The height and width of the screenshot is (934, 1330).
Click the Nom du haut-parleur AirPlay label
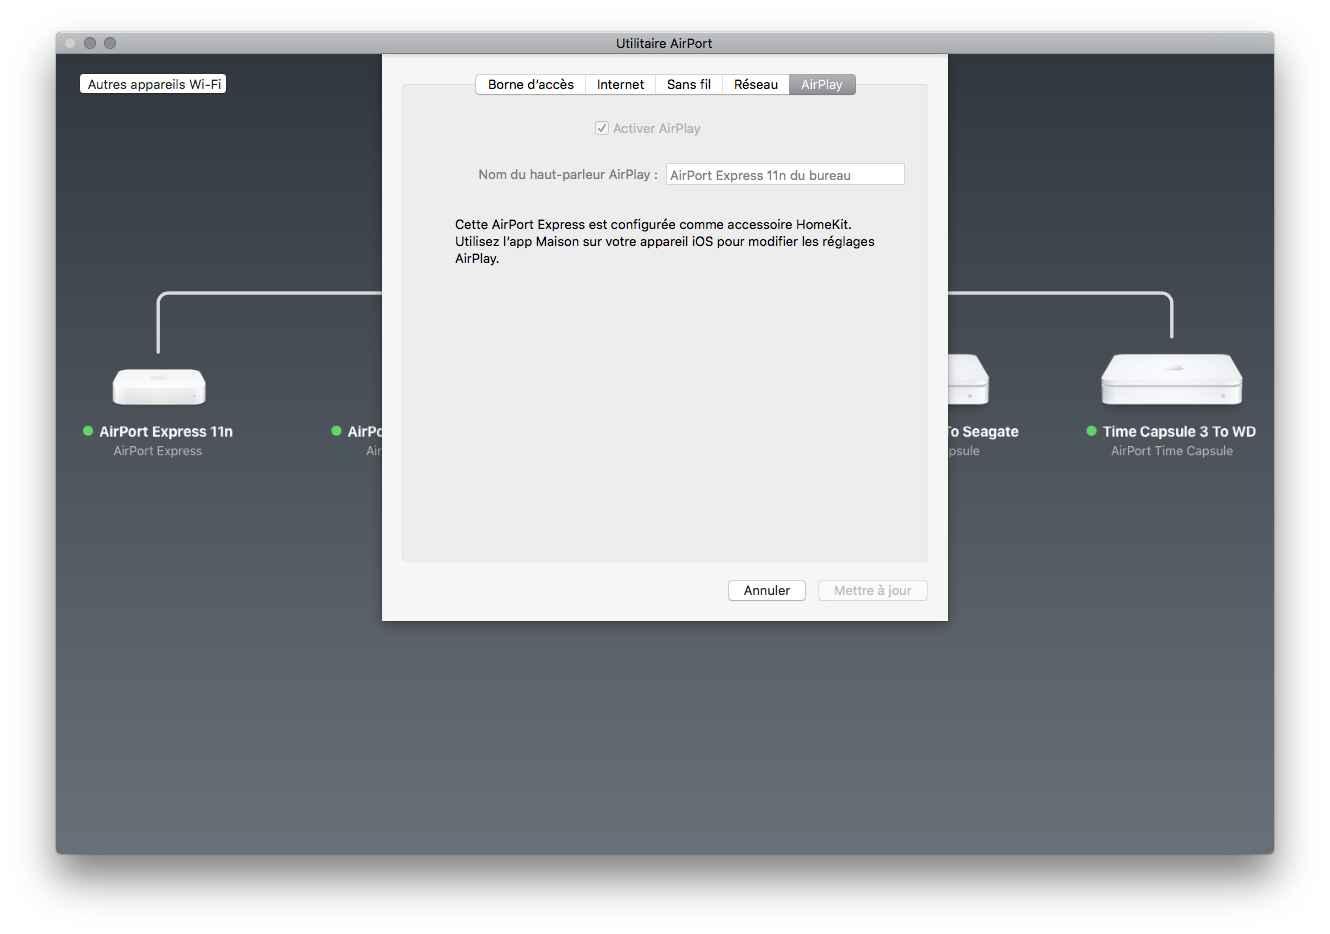pos(568,174)
